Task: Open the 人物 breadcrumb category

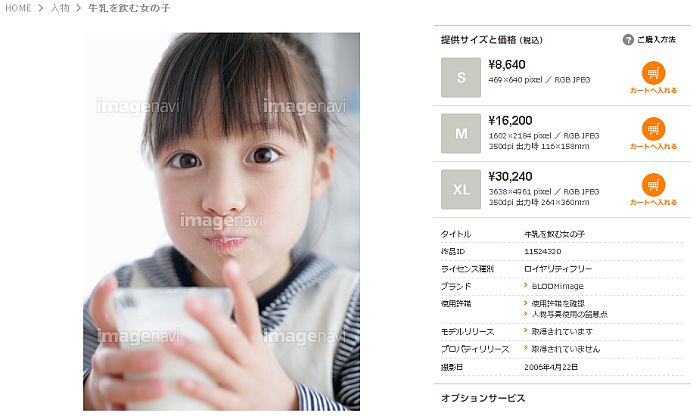Action: pos(60,8)
